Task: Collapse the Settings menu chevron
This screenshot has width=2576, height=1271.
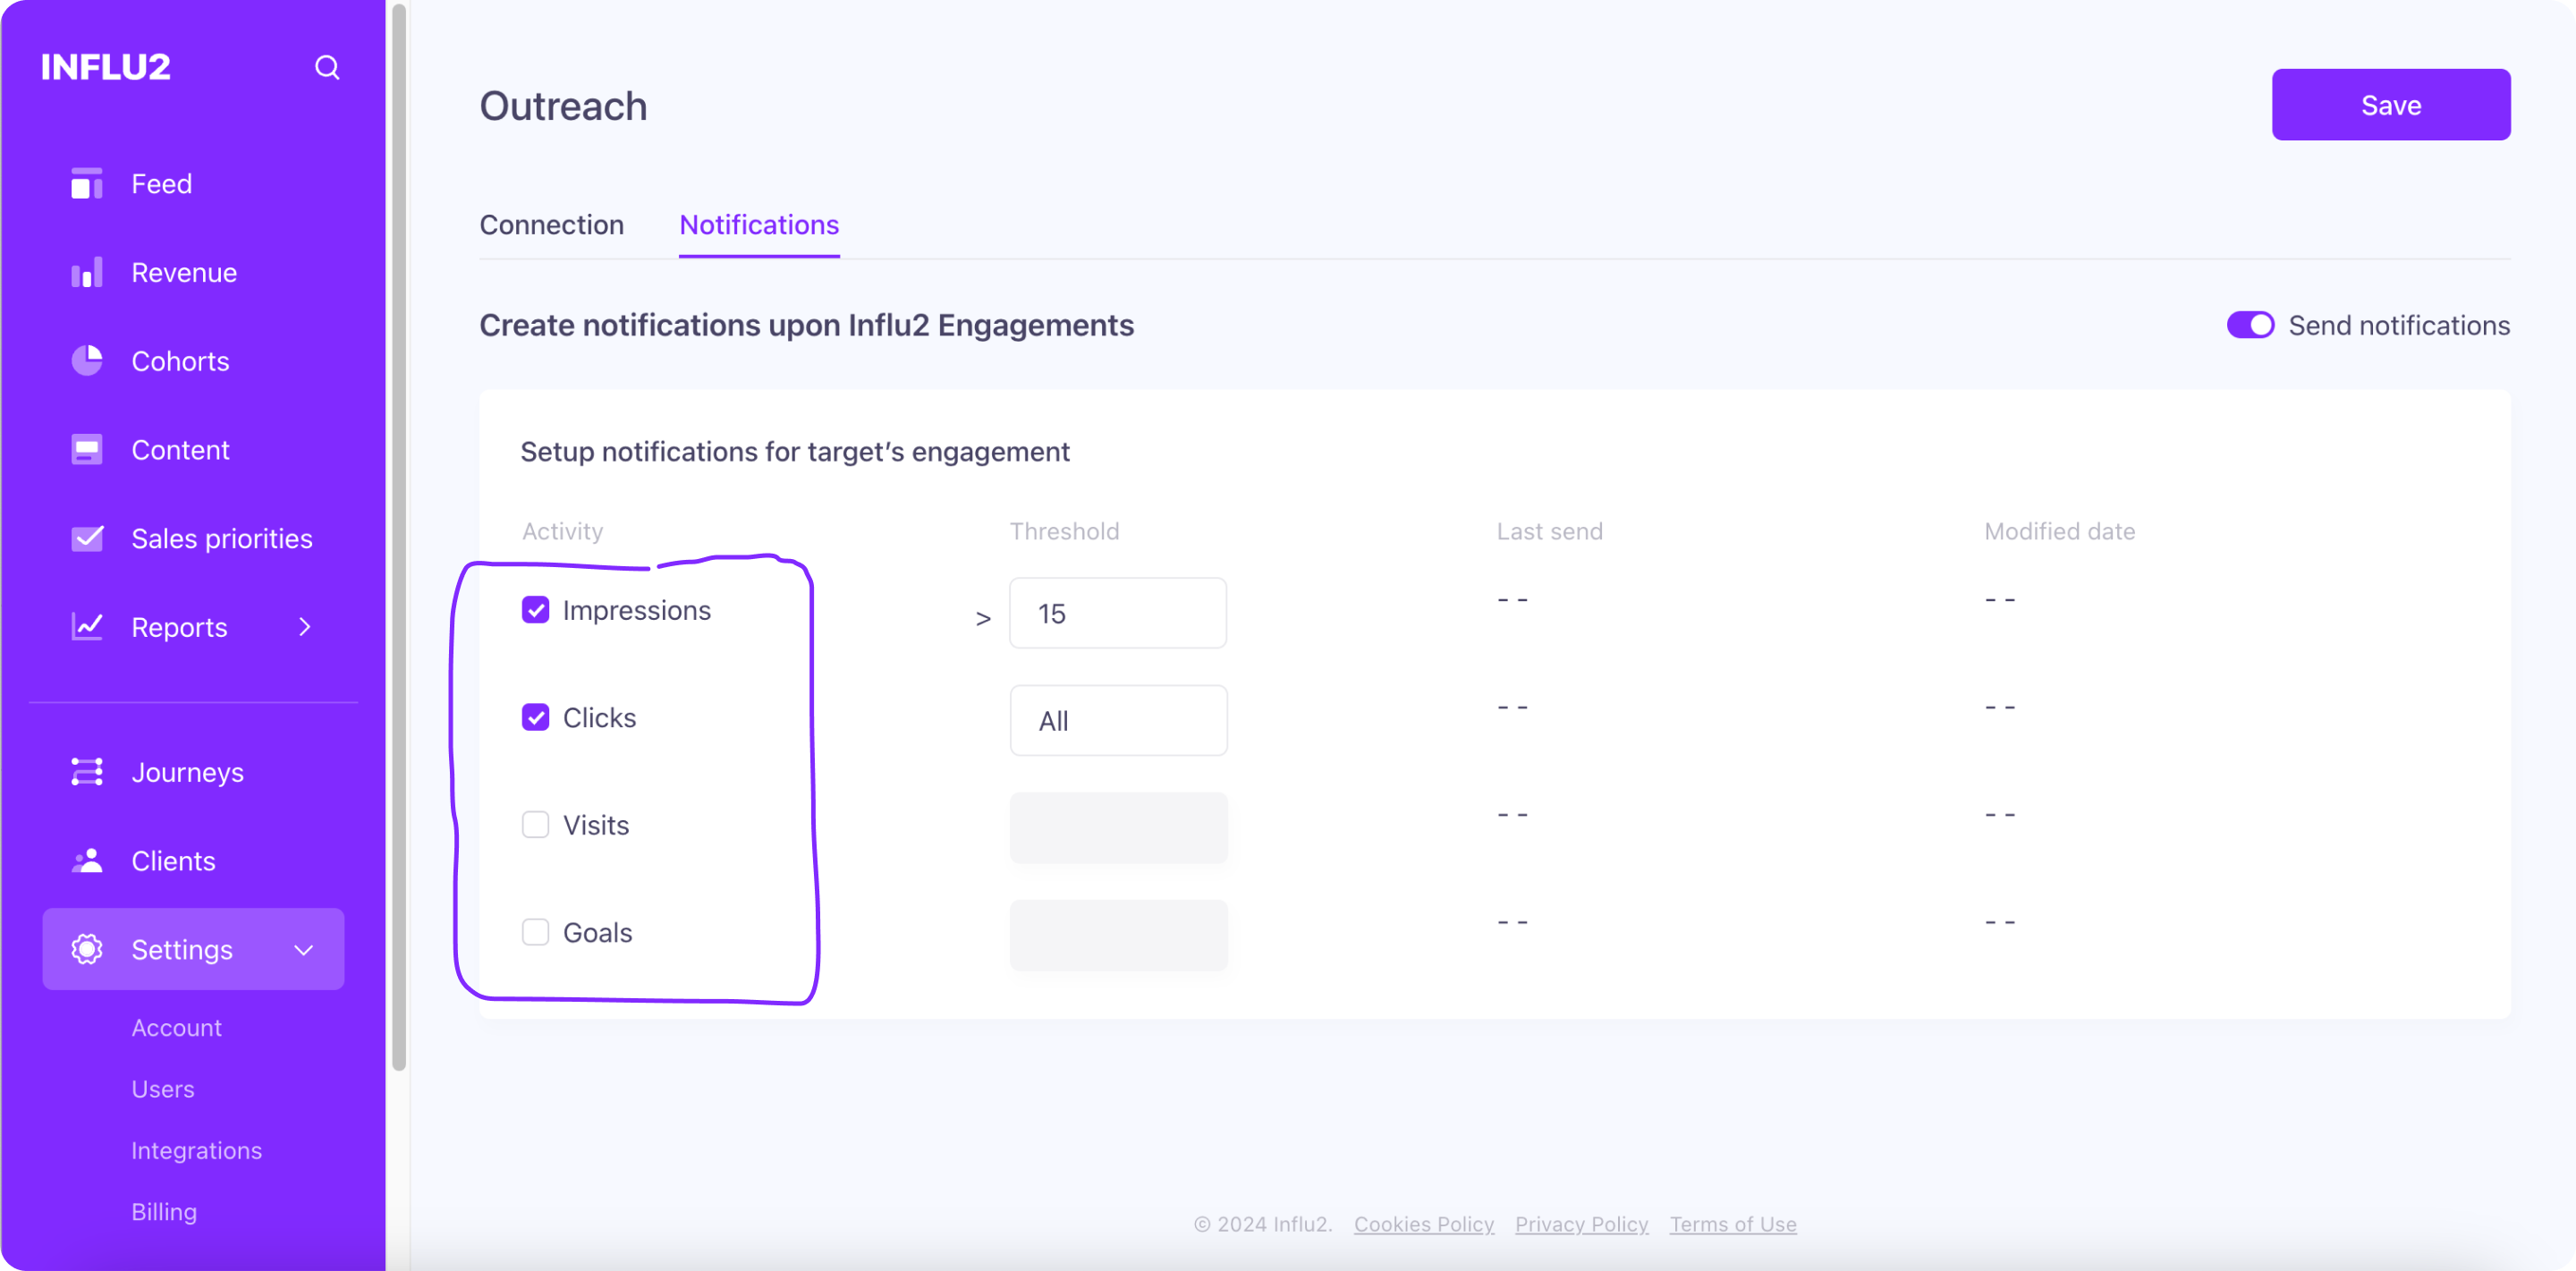Action: tap(304, 950)
